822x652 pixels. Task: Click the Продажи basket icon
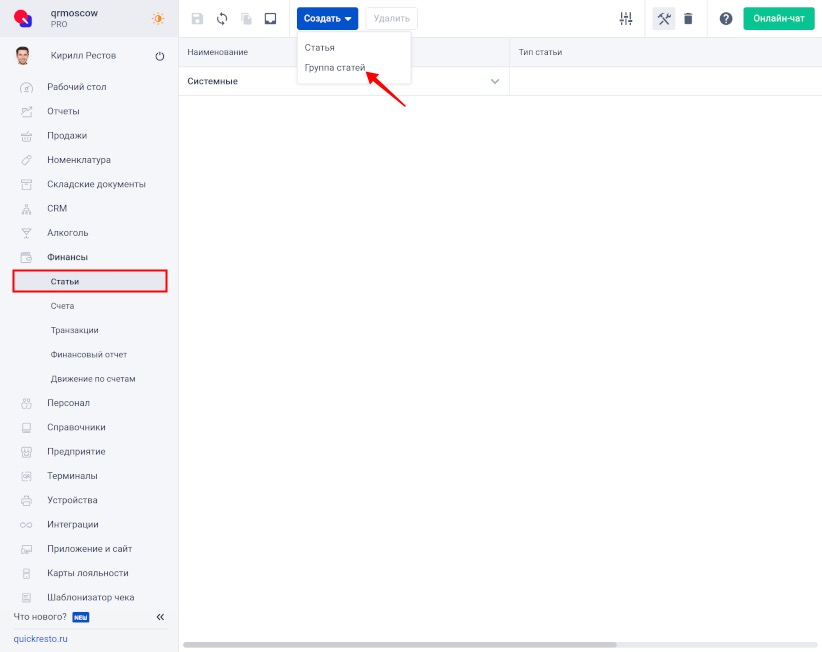pyautogui.click(x=26, y=136)
